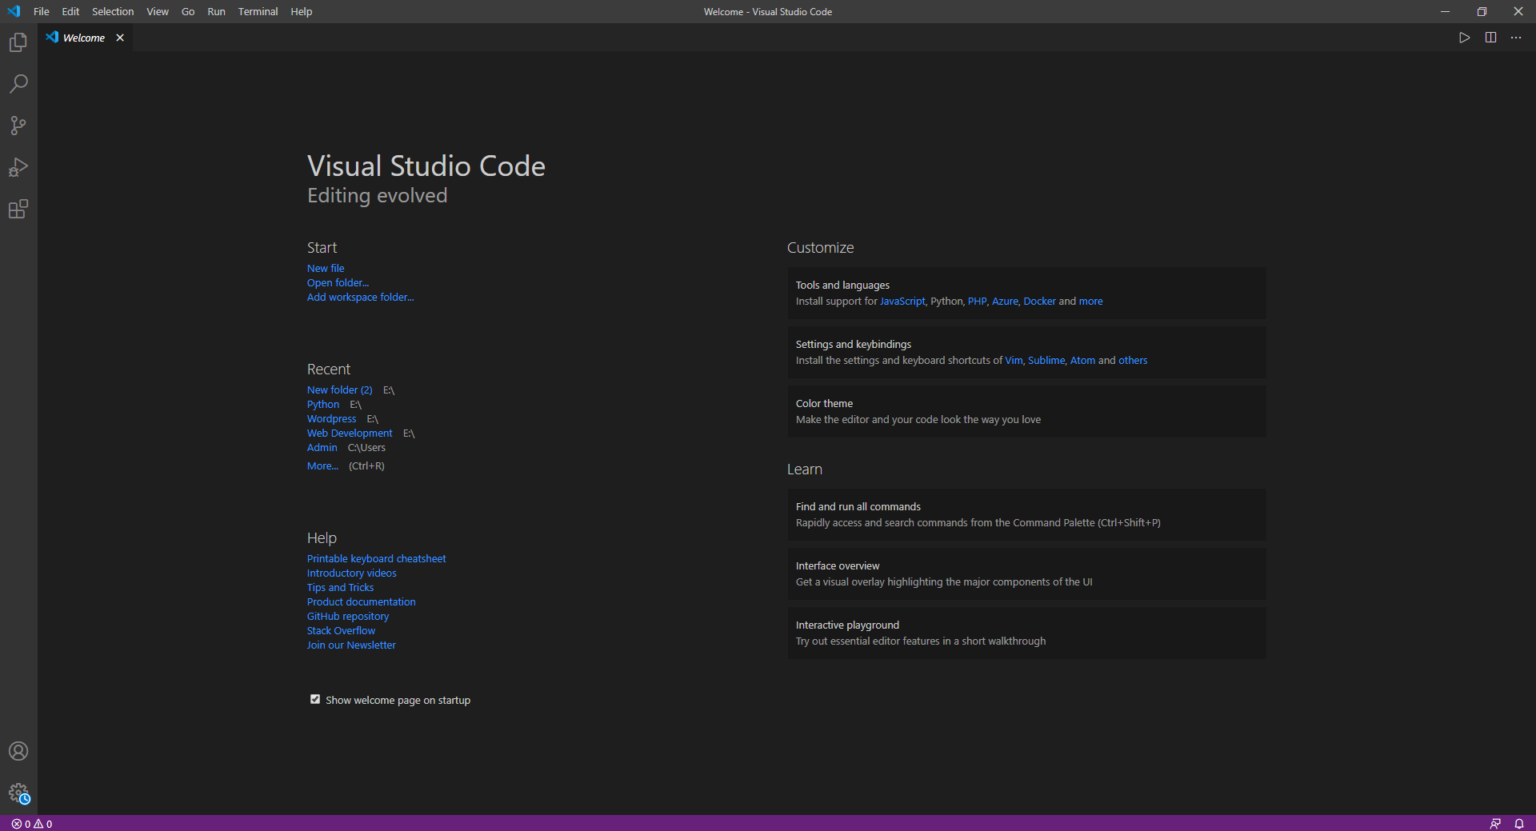The image size is (1536, 831).
Task: Open the View menu
Action: 158,11
